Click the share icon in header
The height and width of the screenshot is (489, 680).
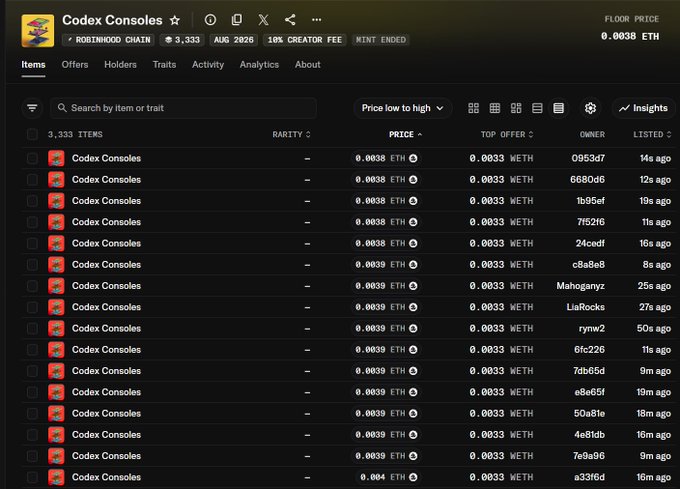click(290, 20)
